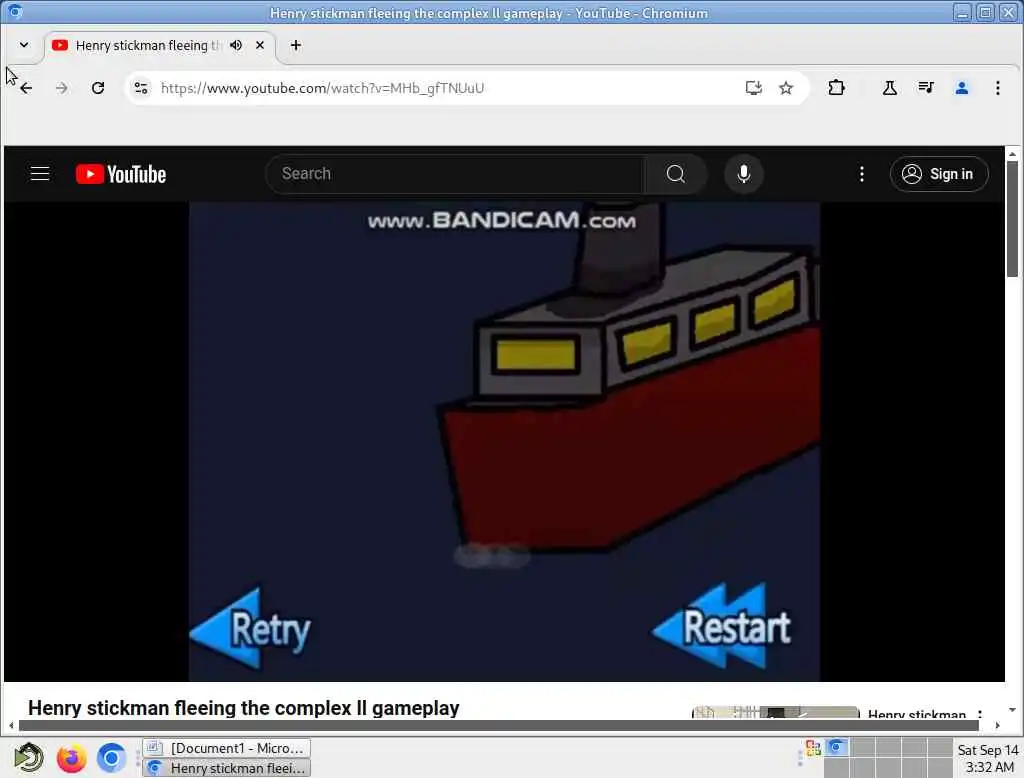Open media controls icon in toolbar

point(925,88)
